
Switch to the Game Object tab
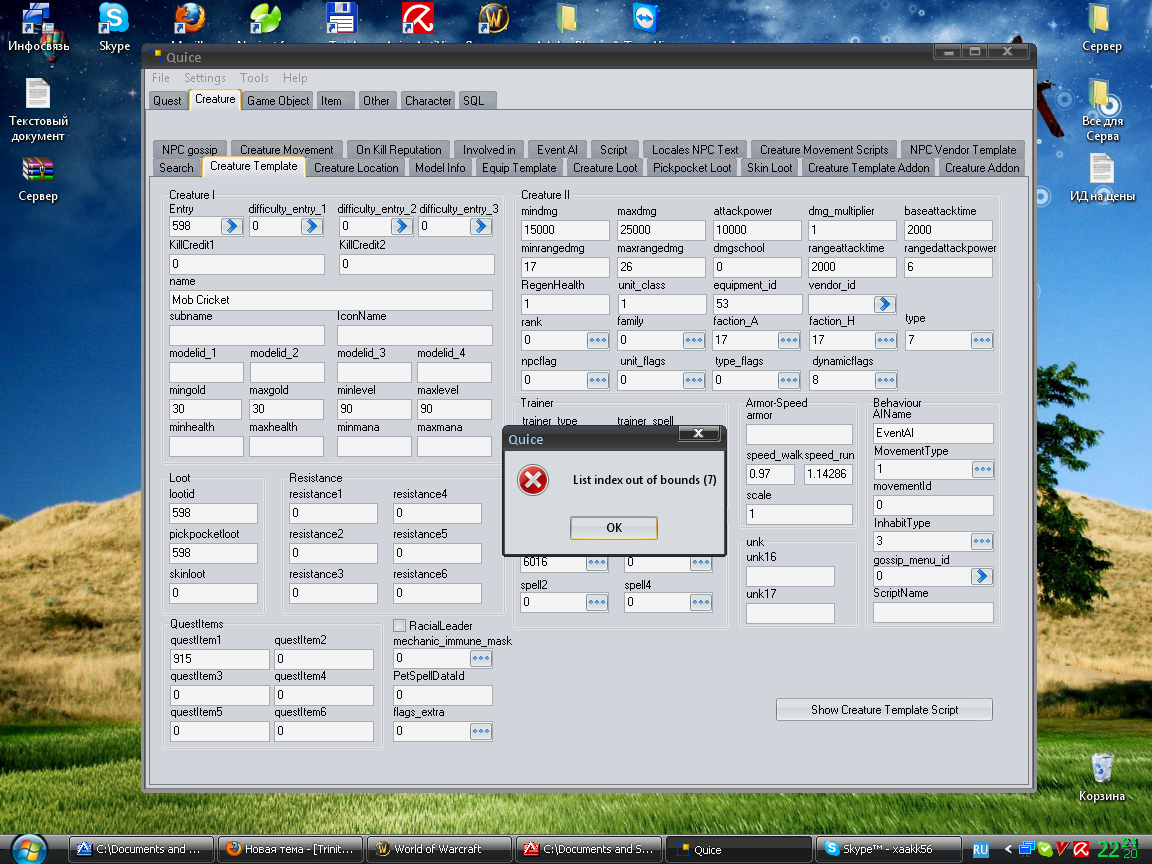pyautogui.click(x=278, y=101)
